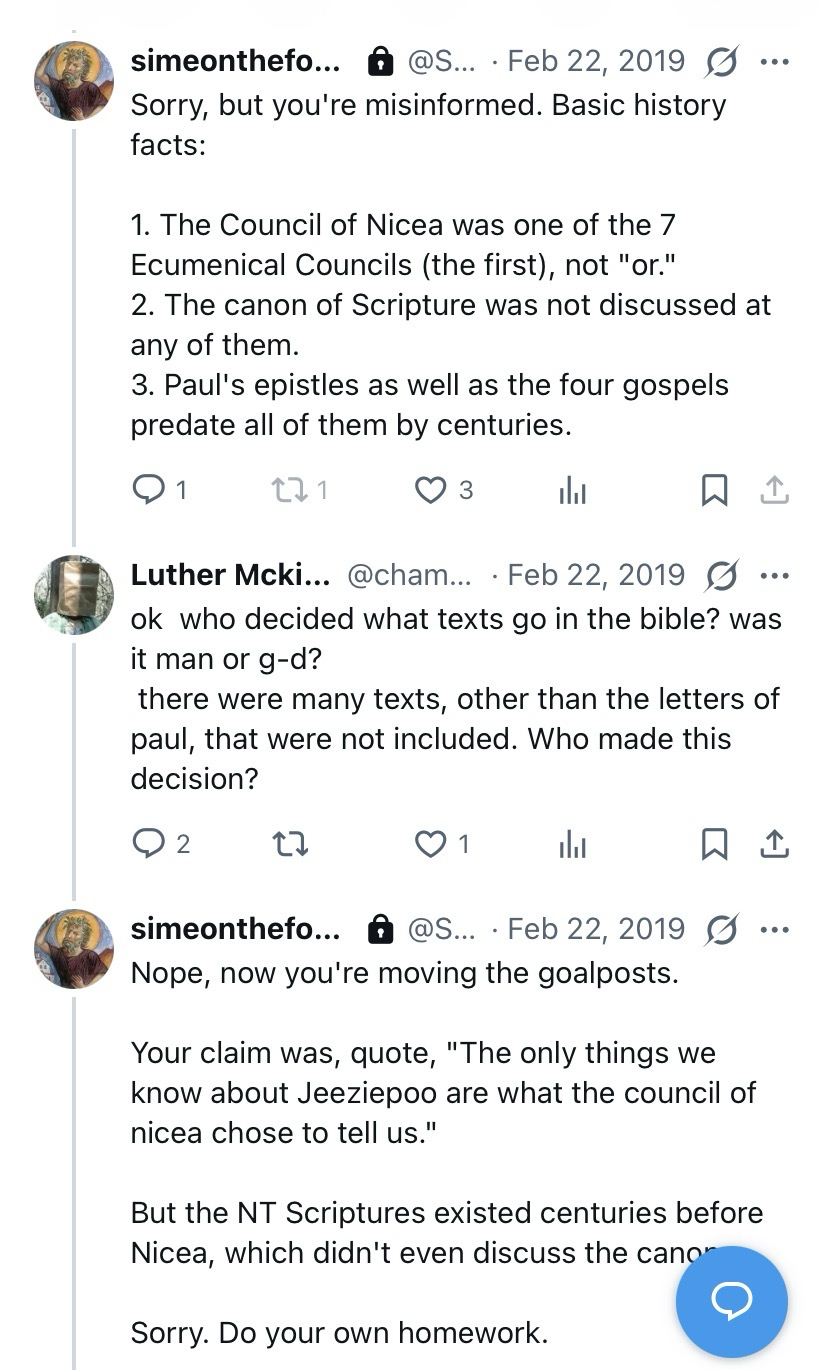828x1370 pixels.
Task: Open more options on last simeonthefo tweet
Action: point(775,929)
